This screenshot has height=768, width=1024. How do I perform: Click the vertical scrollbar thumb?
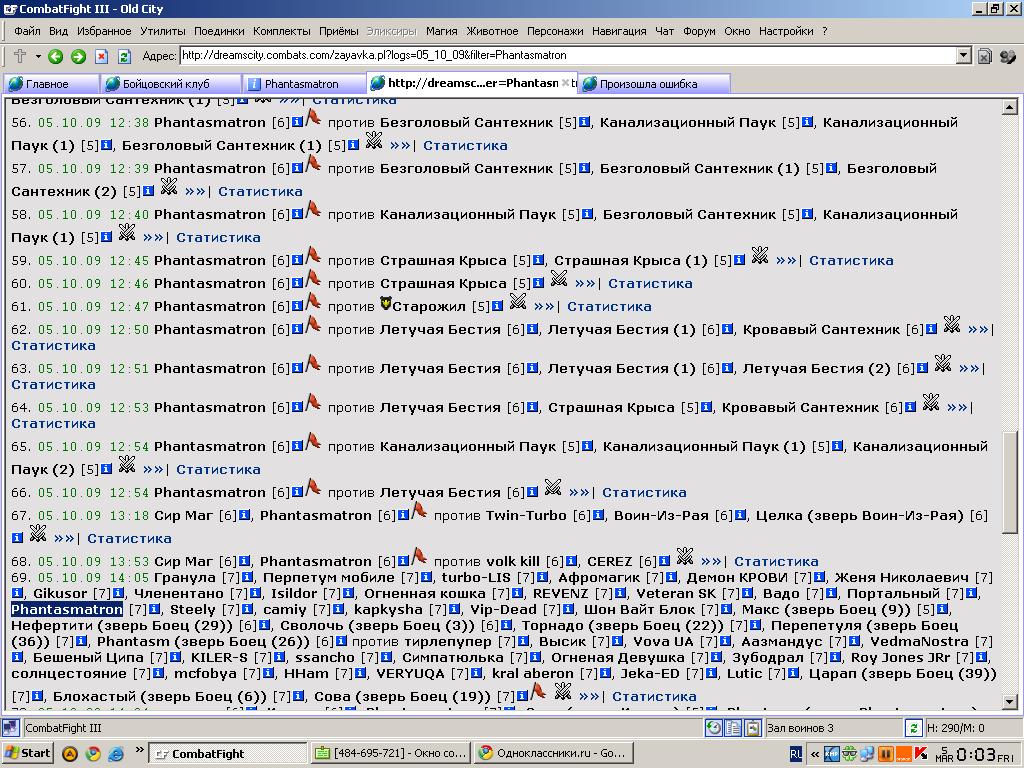pyautogui.click(x=1009, y=483)
